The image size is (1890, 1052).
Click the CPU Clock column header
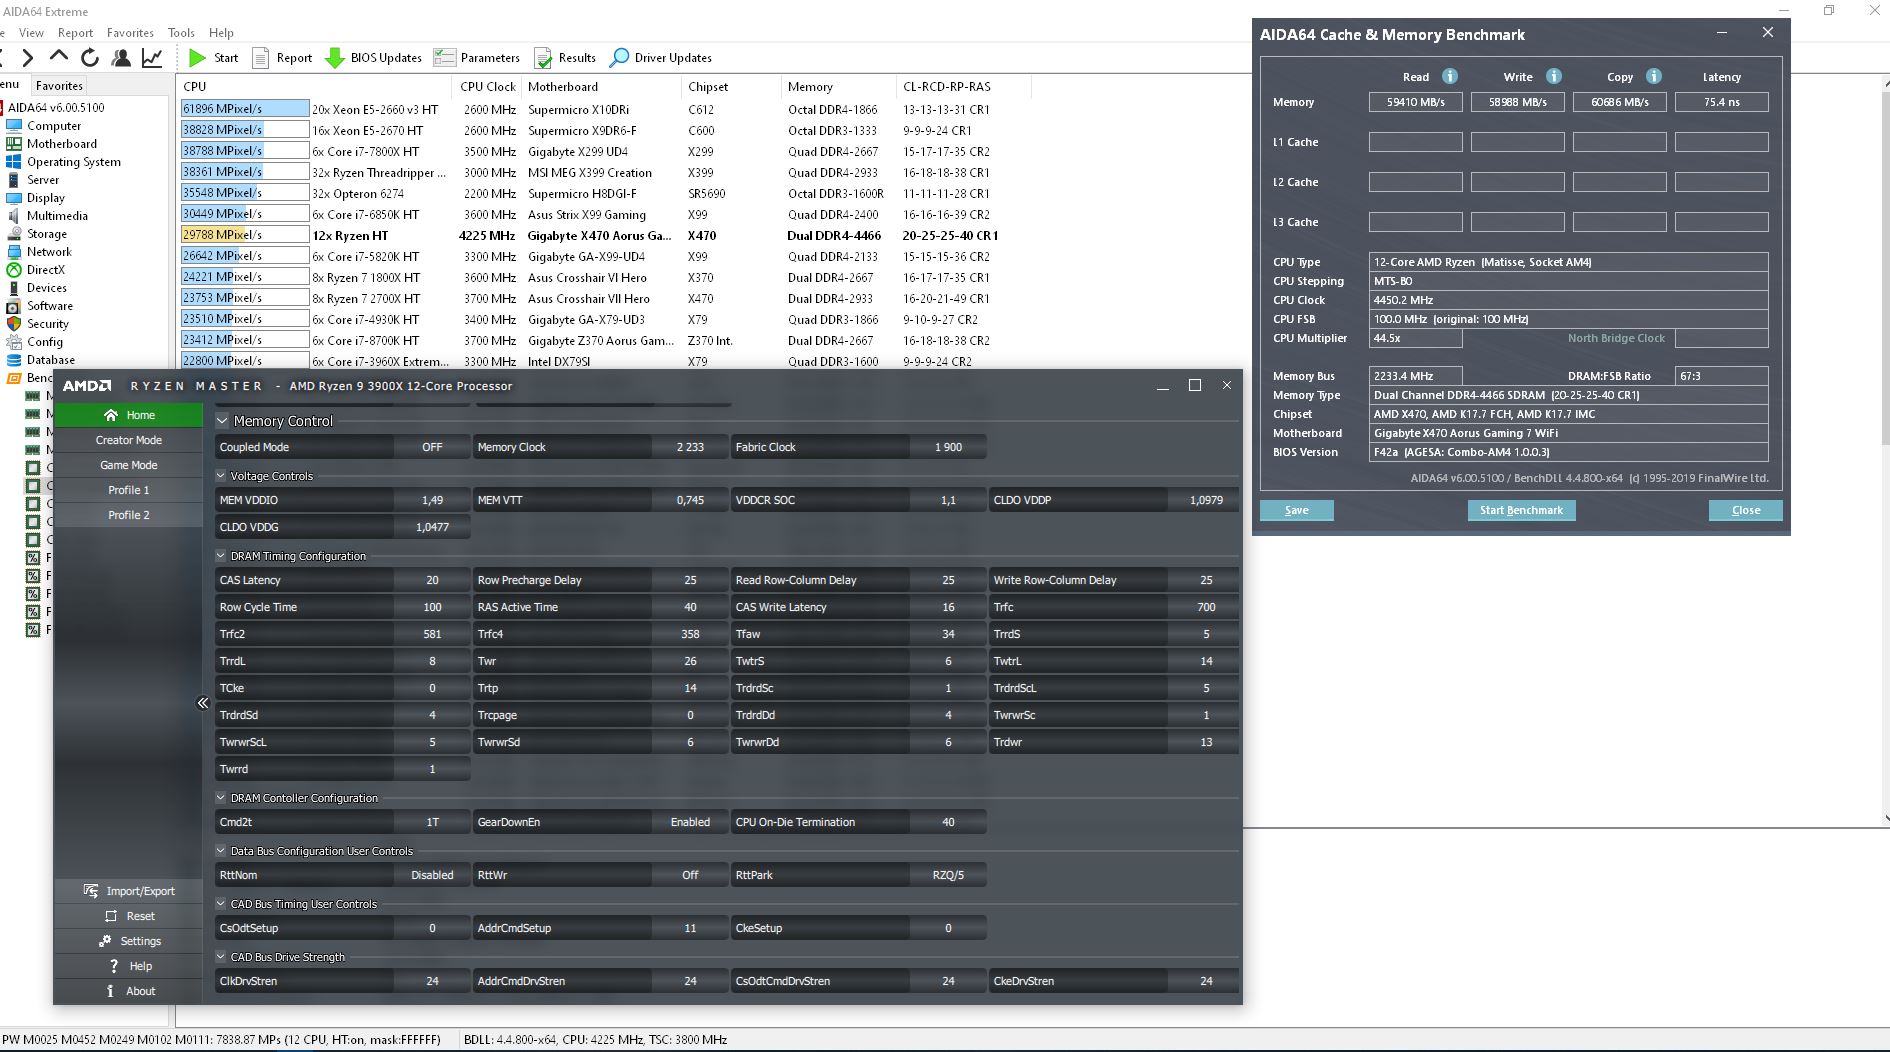pyautogui.click(x=488, y=87)
